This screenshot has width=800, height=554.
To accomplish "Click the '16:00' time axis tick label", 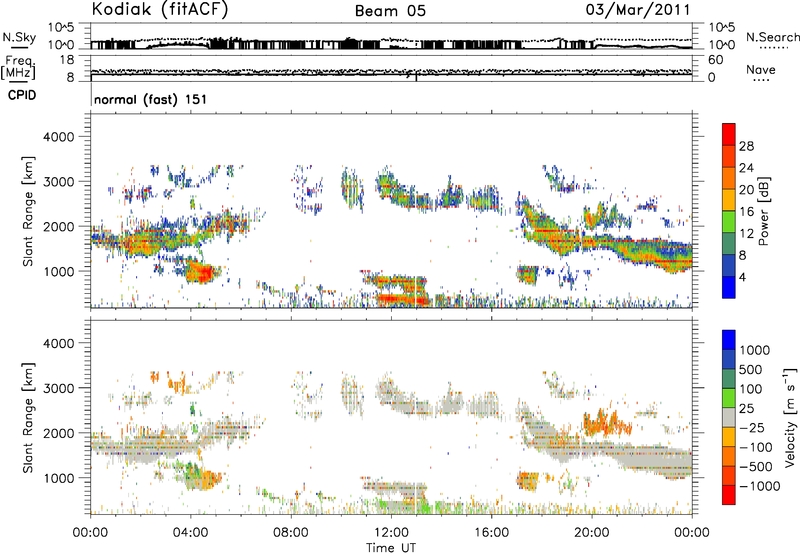I will click(x=491, y=533).
